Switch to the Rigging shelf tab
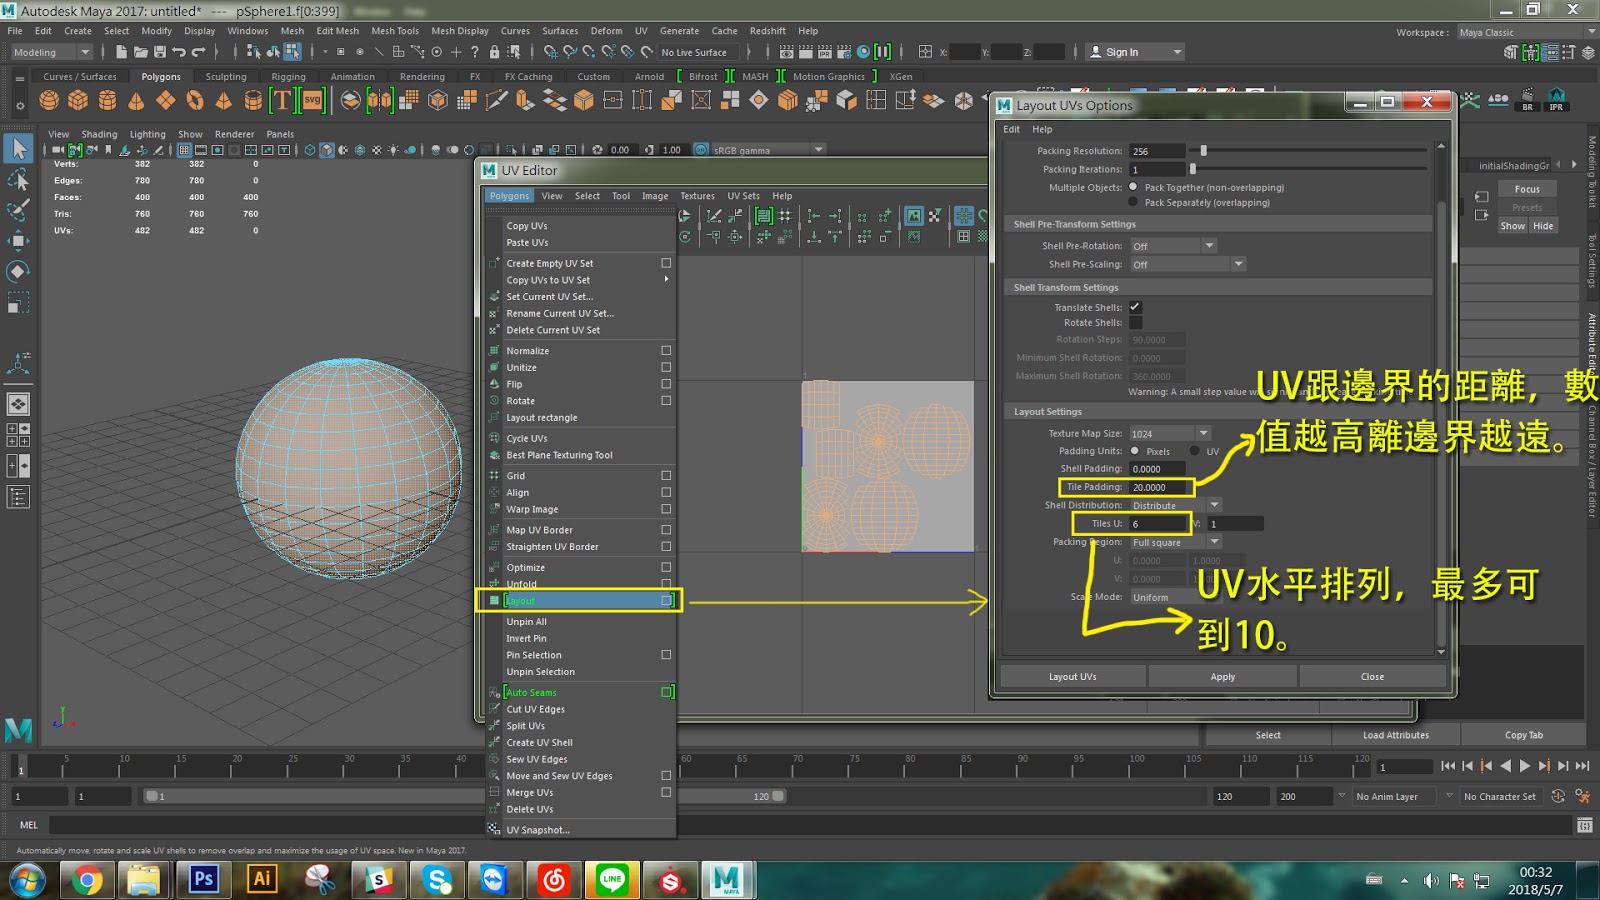Viewport: 1600px width, 900px height. pos(288,76)
